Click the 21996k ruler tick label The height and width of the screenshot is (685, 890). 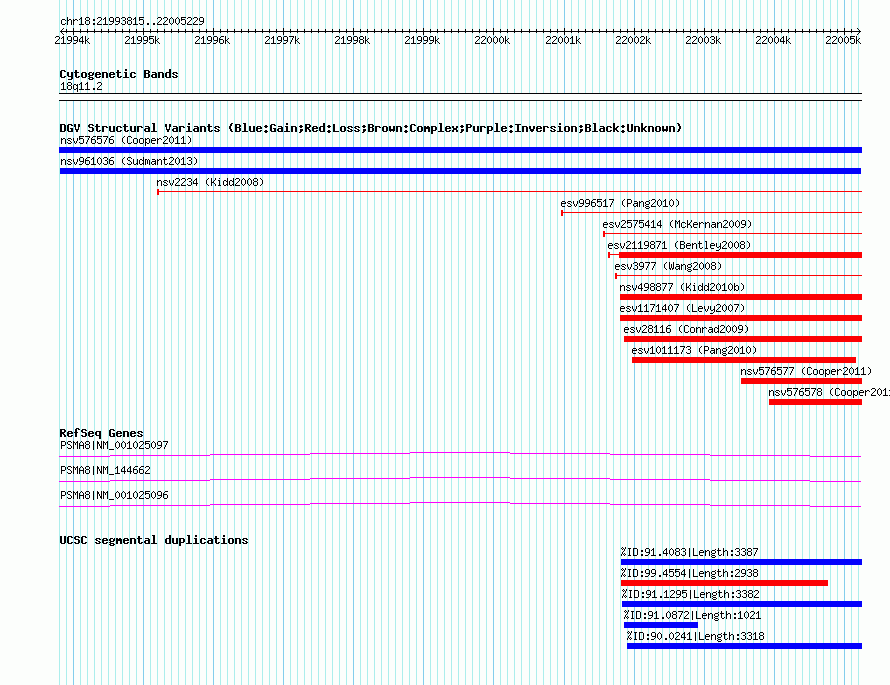point(212,40)
